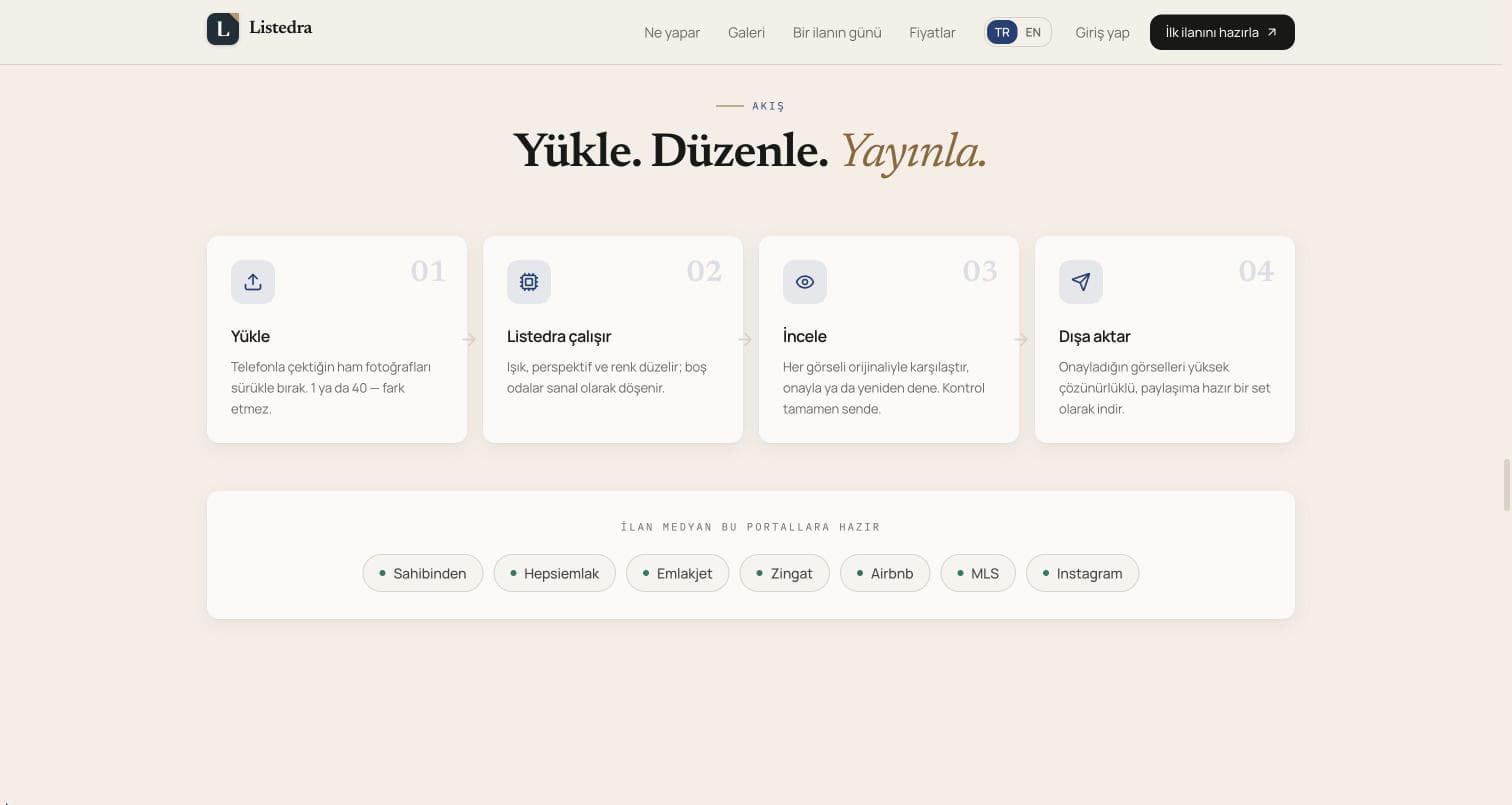Click the eye icon in İncele card
This screenshot has height=805, width=1512.
pos(805,282)
